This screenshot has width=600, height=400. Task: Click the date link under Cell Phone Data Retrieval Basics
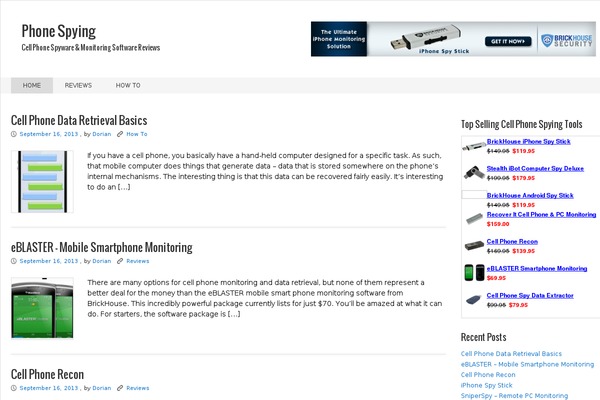point(49,134)
